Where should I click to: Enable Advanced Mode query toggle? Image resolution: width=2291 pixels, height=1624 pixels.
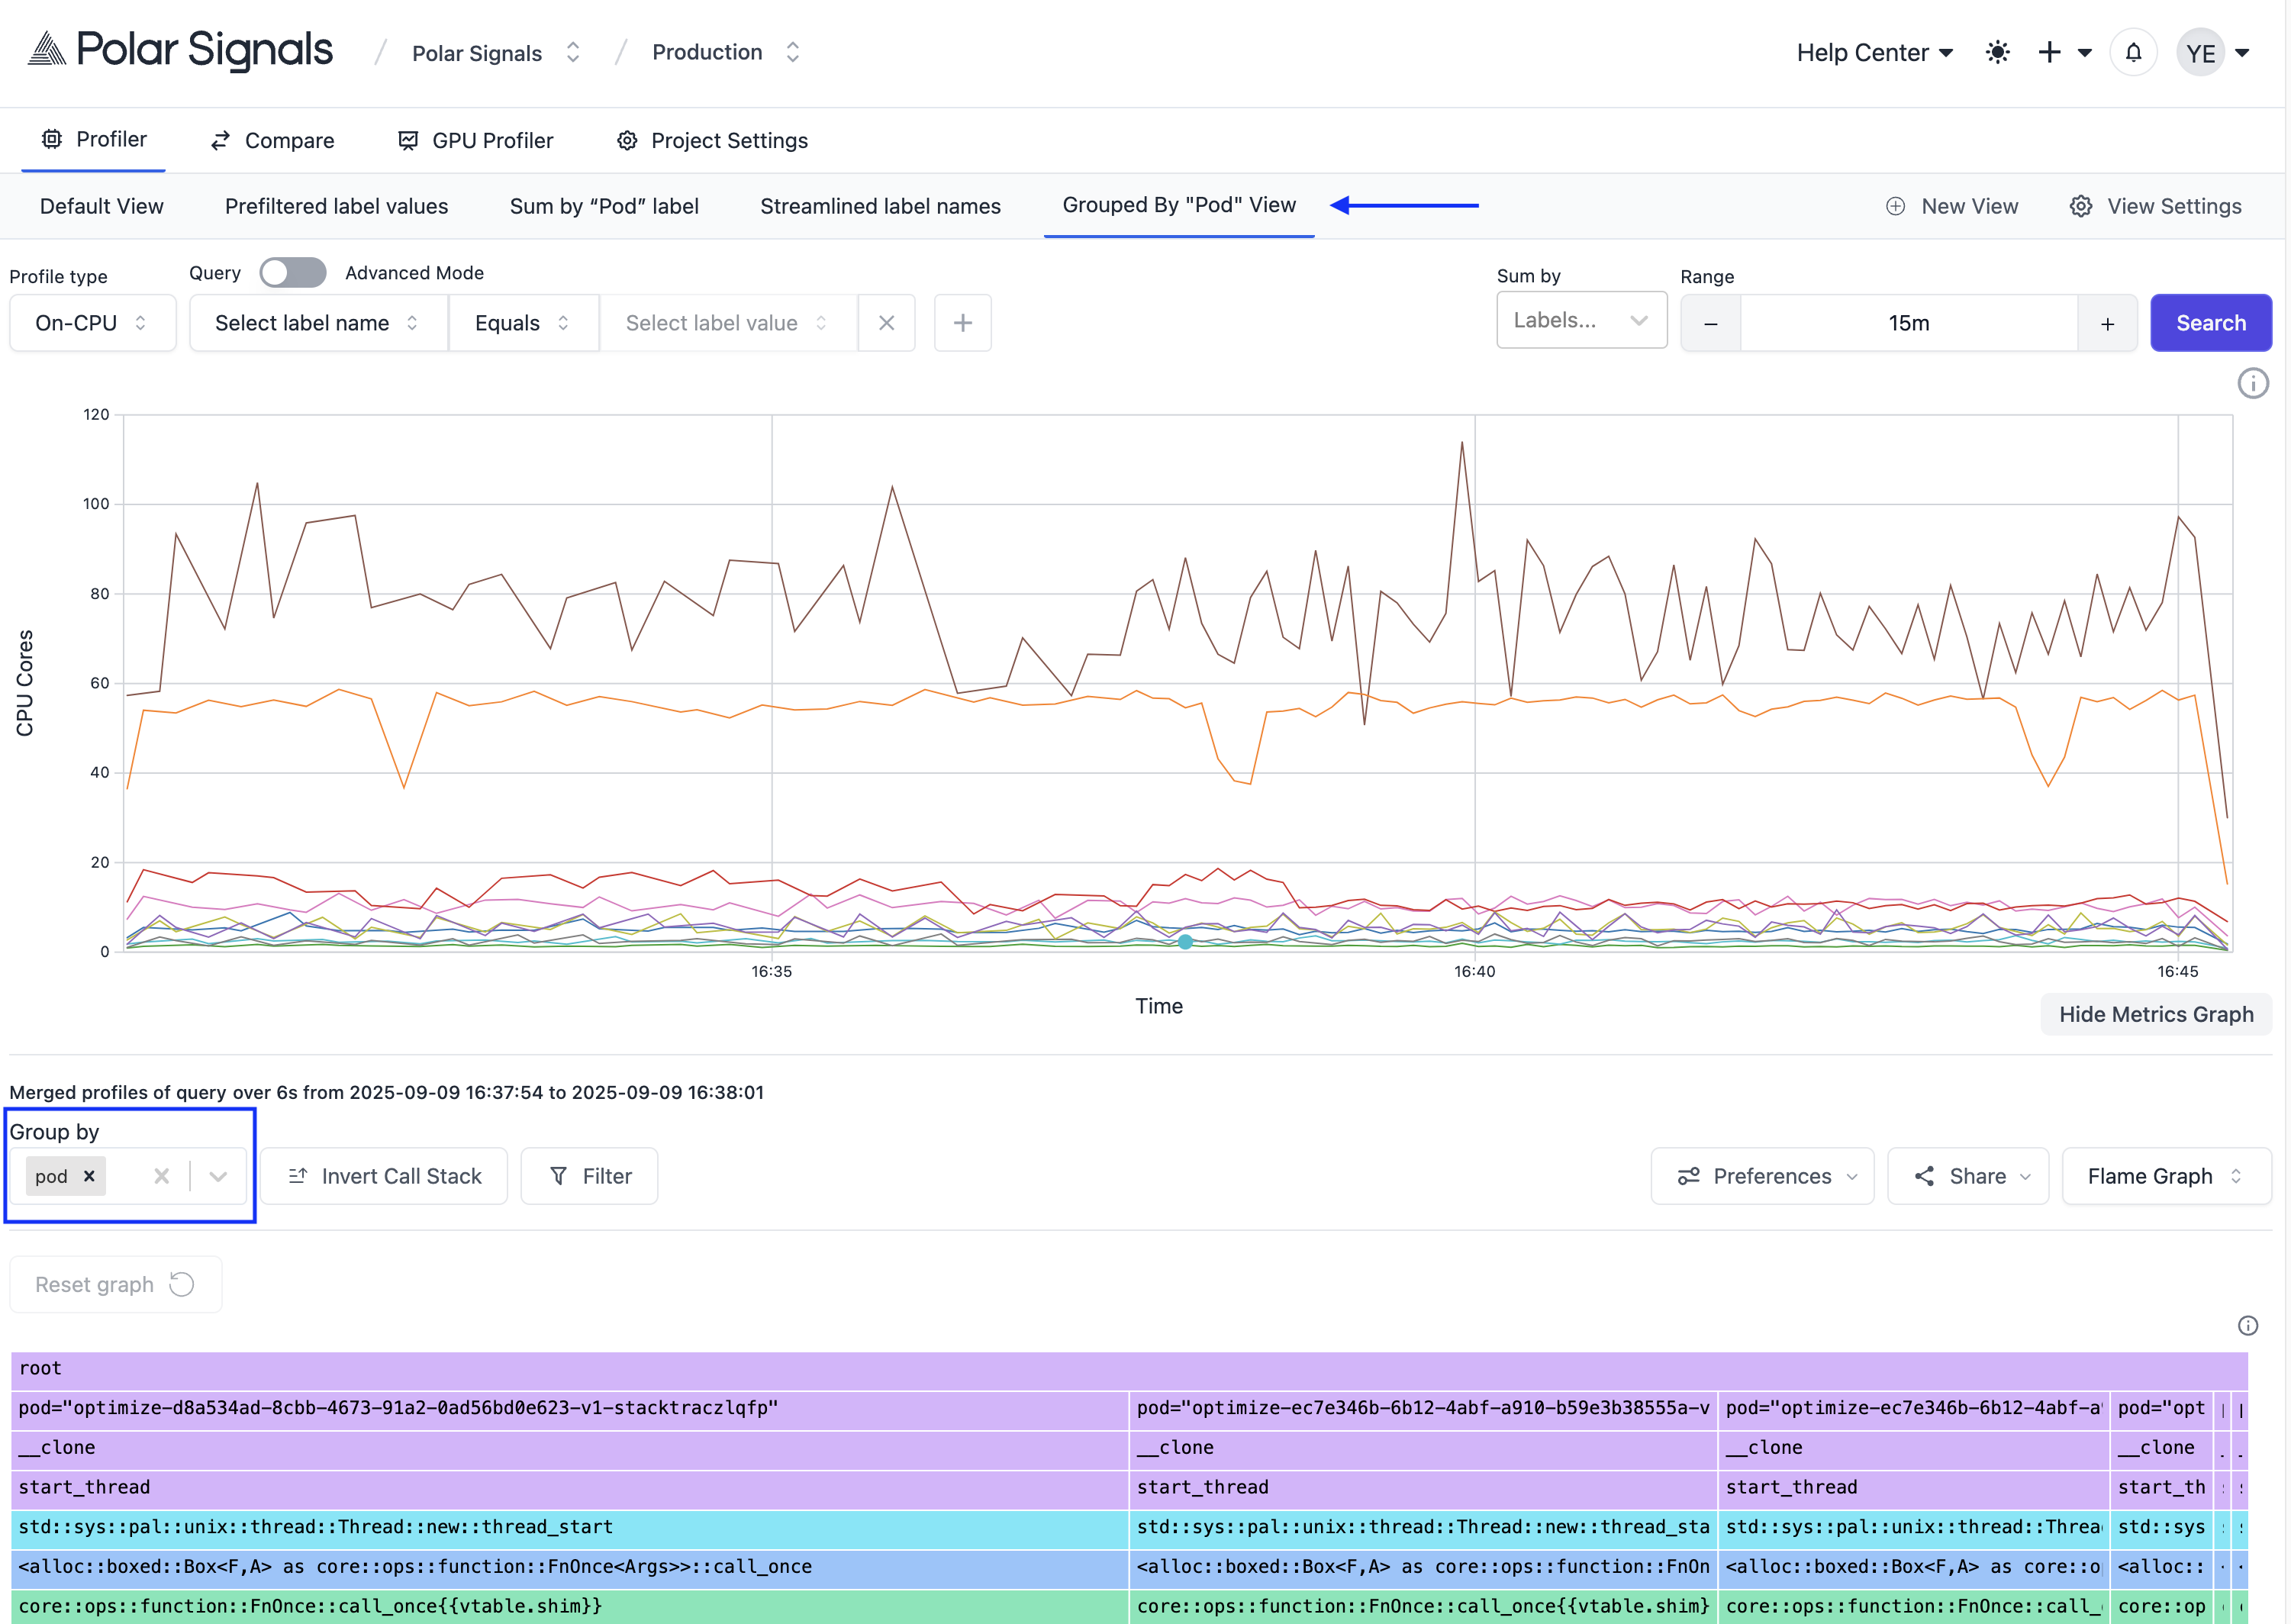292,272
